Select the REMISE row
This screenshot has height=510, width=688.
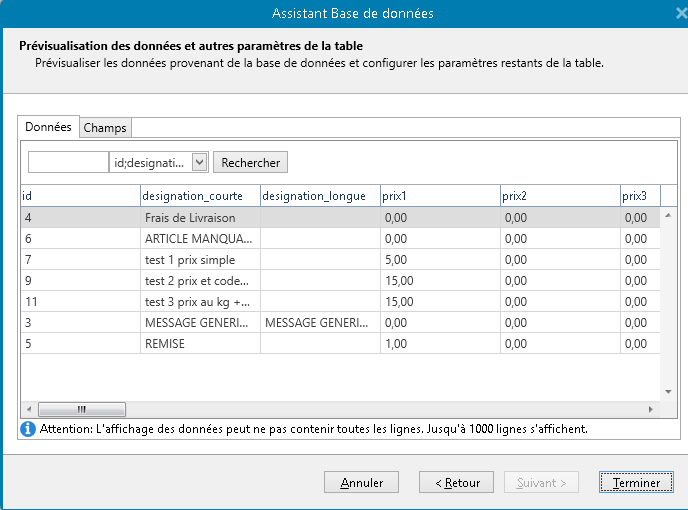165,343
